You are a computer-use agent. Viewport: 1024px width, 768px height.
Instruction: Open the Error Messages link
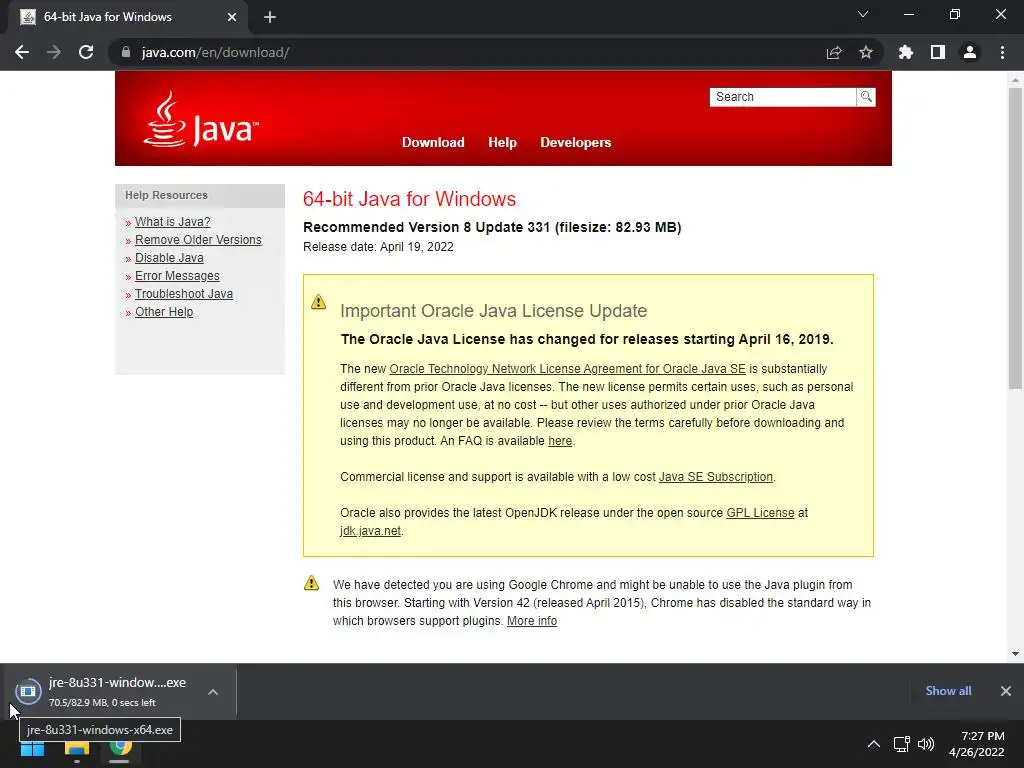pyautogui.click(x=177, y=276)
